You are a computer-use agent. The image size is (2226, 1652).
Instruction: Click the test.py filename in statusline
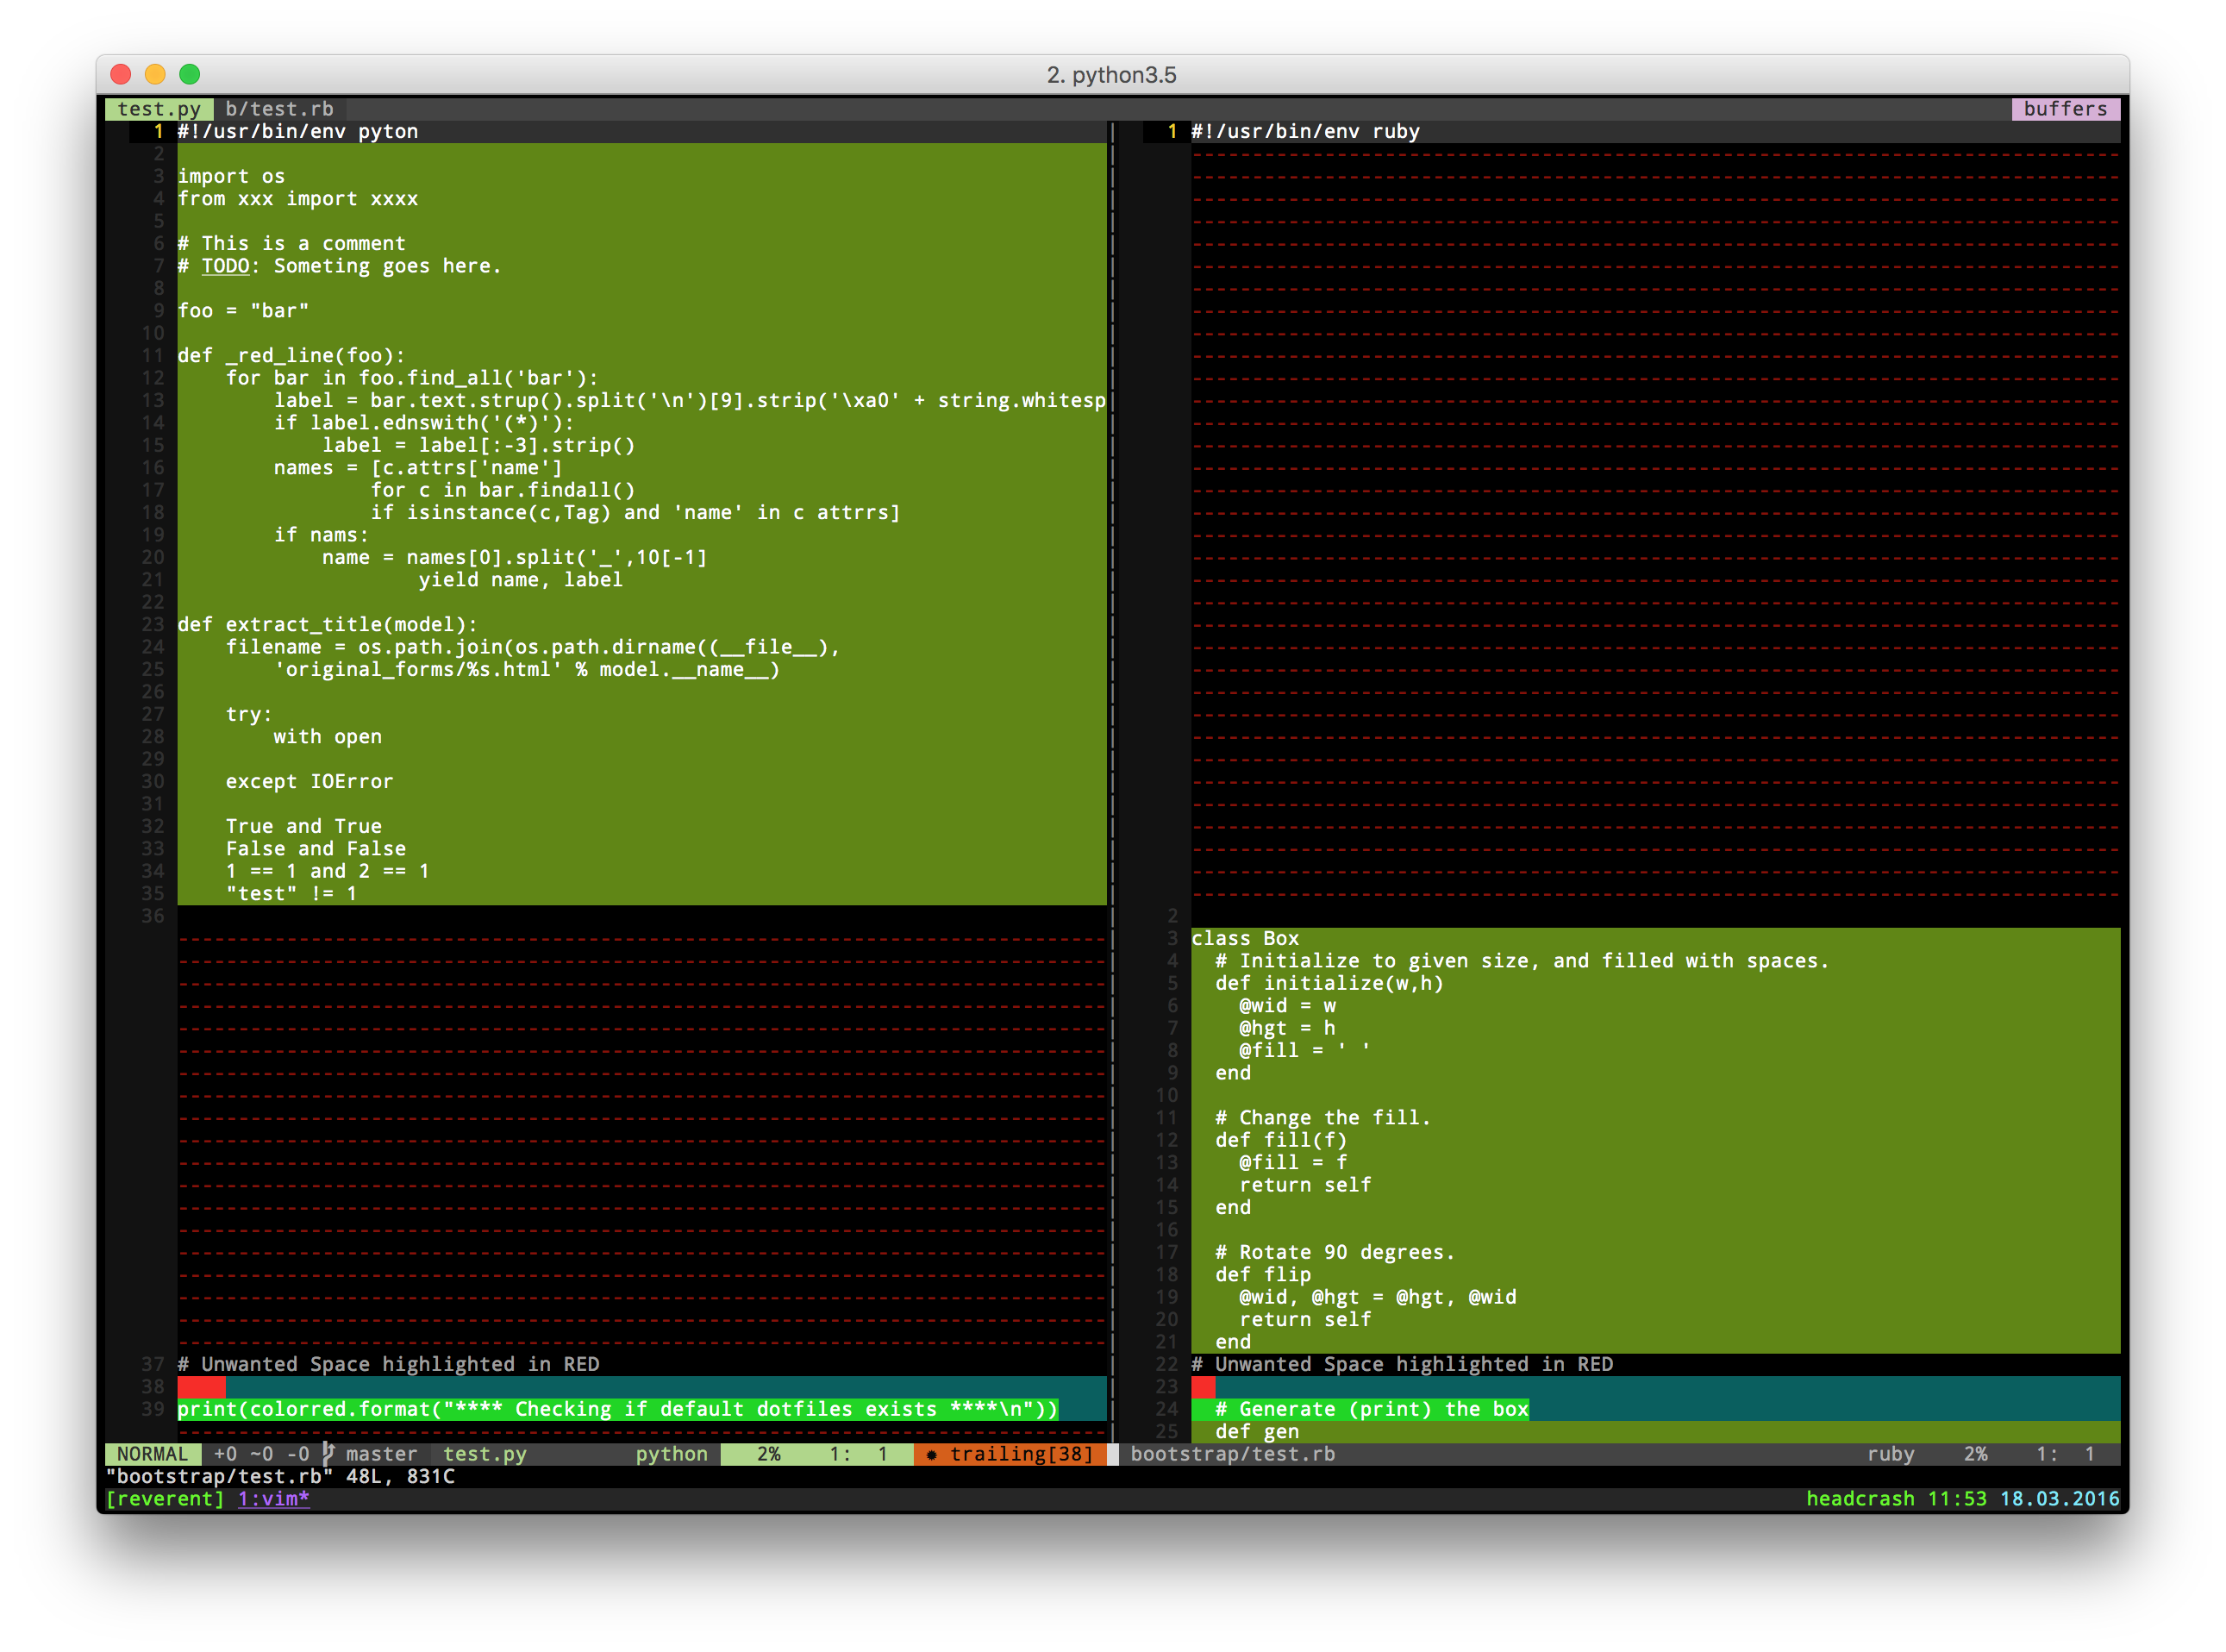484,1454
